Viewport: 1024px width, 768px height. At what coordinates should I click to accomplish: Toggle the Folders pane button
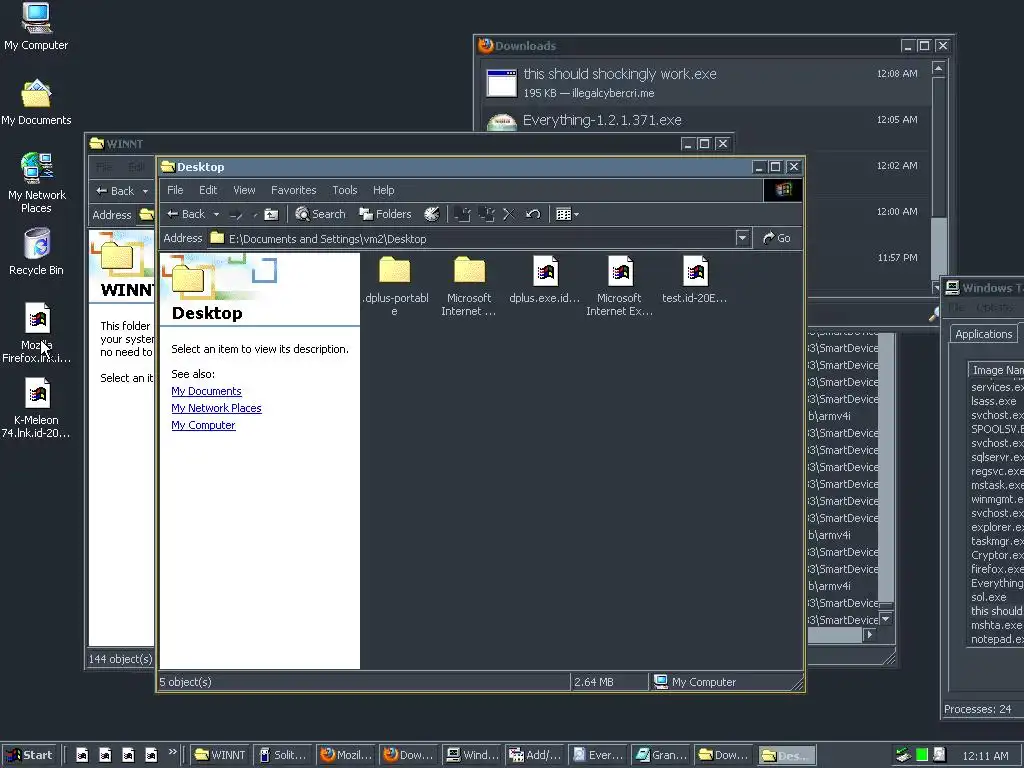point(385,214)
